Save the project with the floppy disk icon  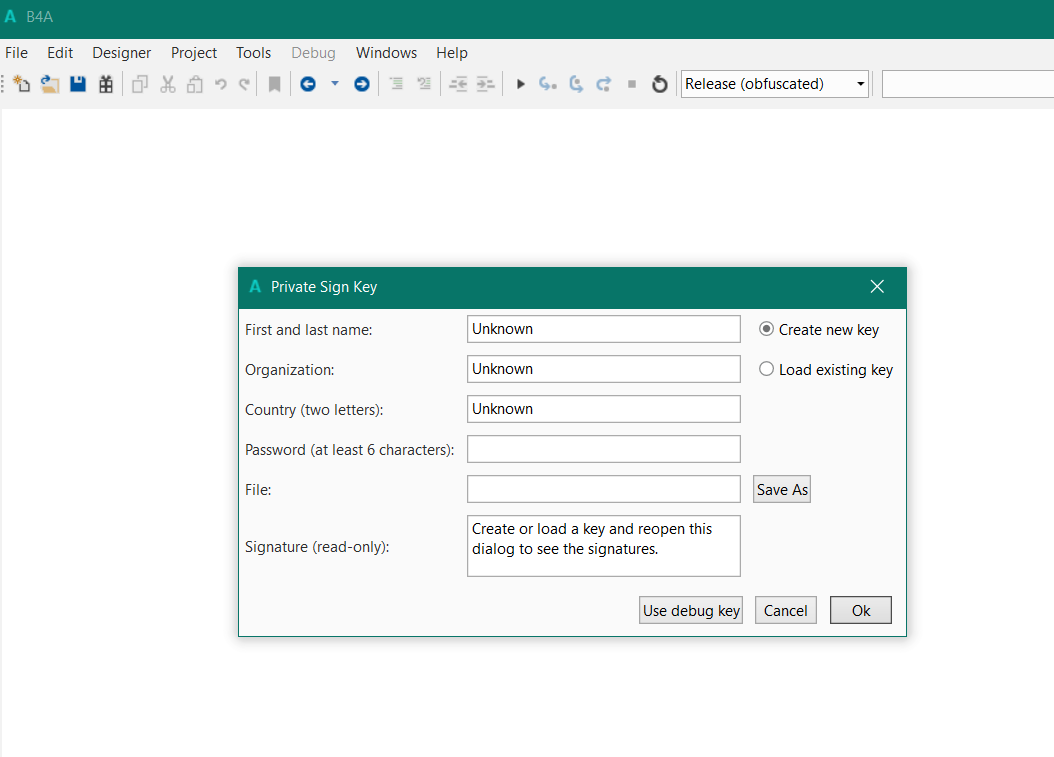(x=78, y=84)
